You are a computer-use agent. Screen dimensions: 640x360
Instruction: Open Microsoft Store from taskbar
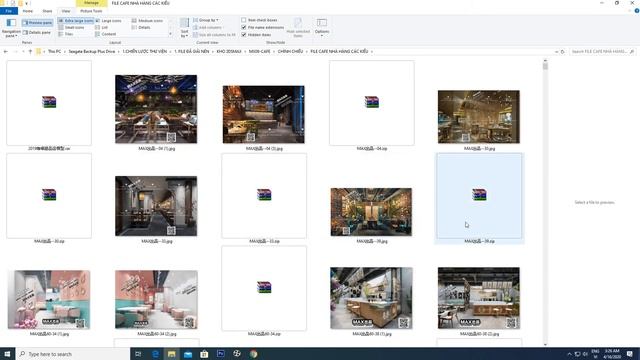(204, 354)
